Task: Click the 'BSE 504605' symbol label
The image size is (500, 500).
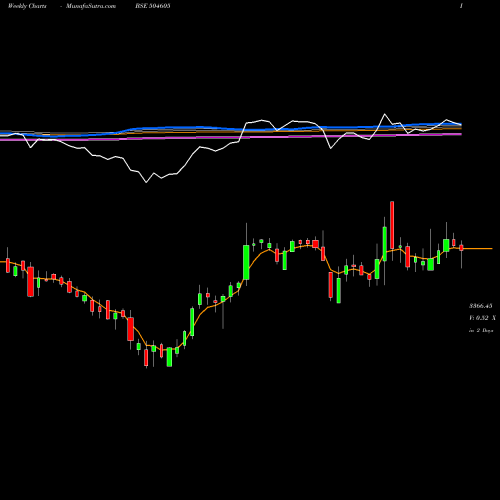Action: click(x=153, y=6)
